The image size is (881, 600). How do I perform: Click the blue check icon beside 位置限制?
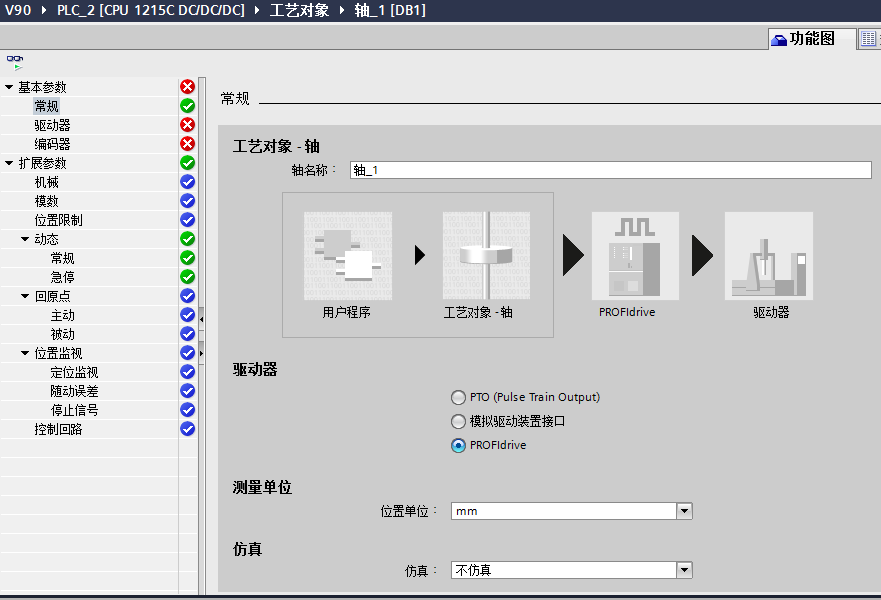point(188,220)
